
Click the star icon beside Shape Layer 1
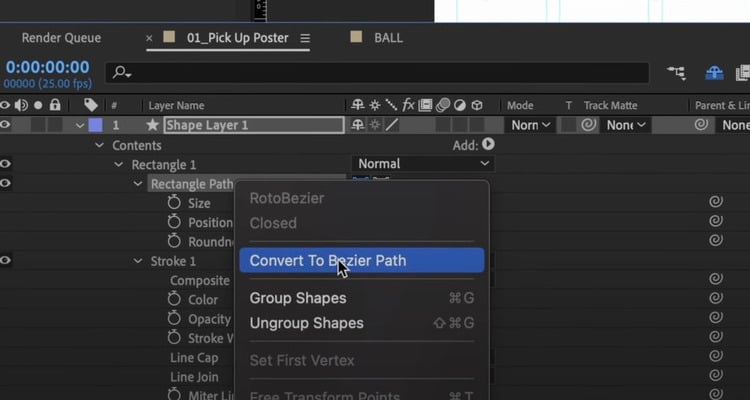coord(153,125)
